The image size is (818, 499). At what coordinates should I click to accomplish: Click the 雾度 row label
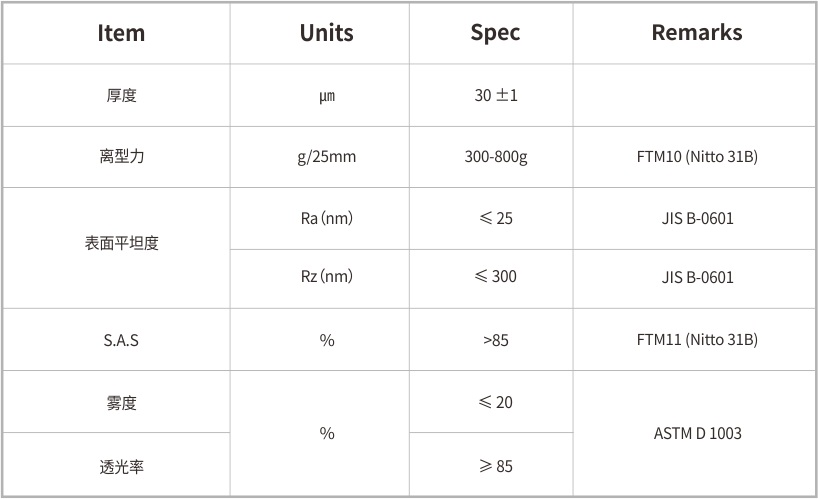coord(121,403)
